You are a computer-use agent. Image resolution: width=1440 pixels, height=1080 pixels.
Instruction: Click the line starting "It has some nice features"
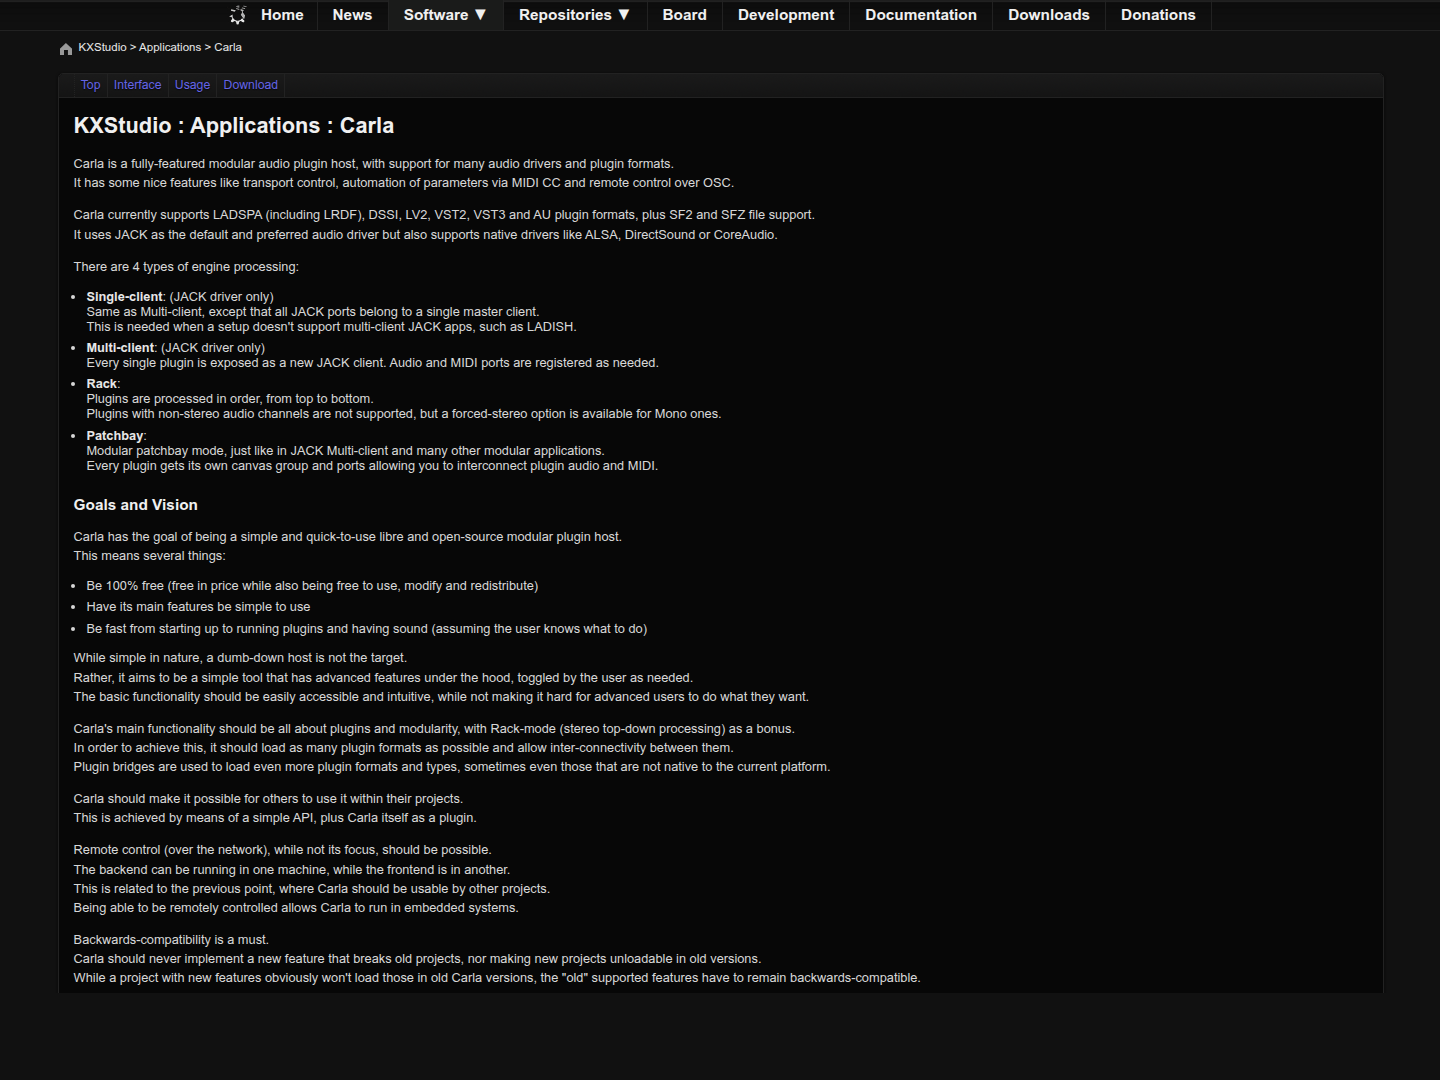click(404, 183)
